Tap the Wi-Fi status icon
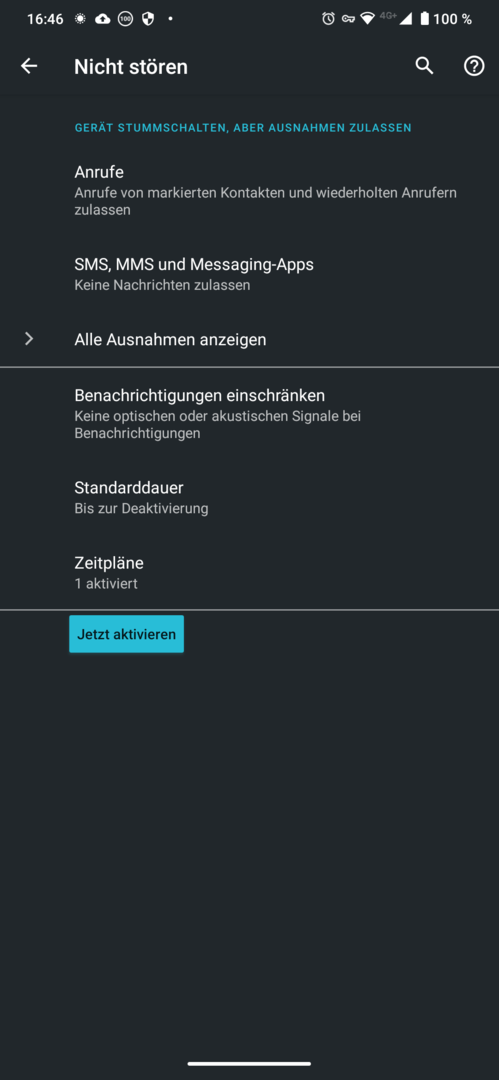 (367, 19)
